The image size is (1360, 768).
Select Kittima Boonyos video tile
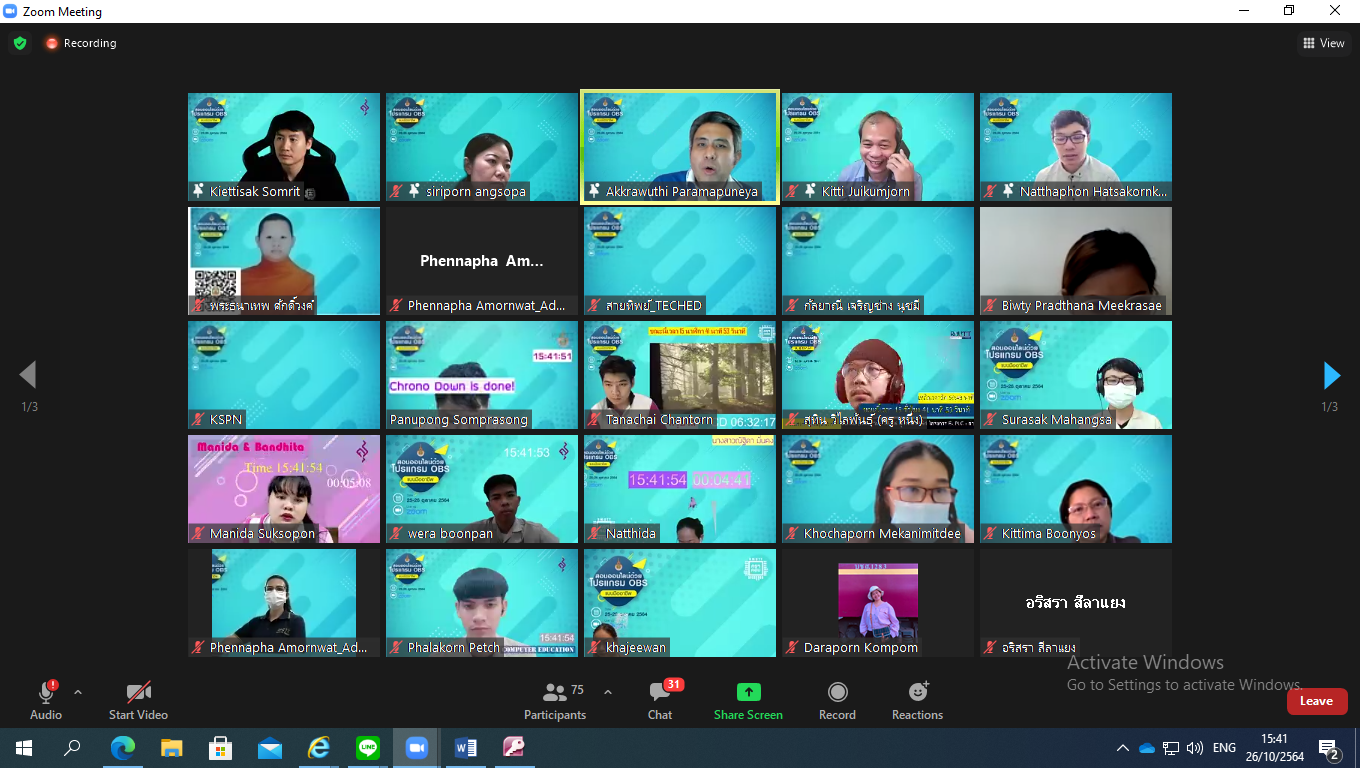tap(1076, 489)
